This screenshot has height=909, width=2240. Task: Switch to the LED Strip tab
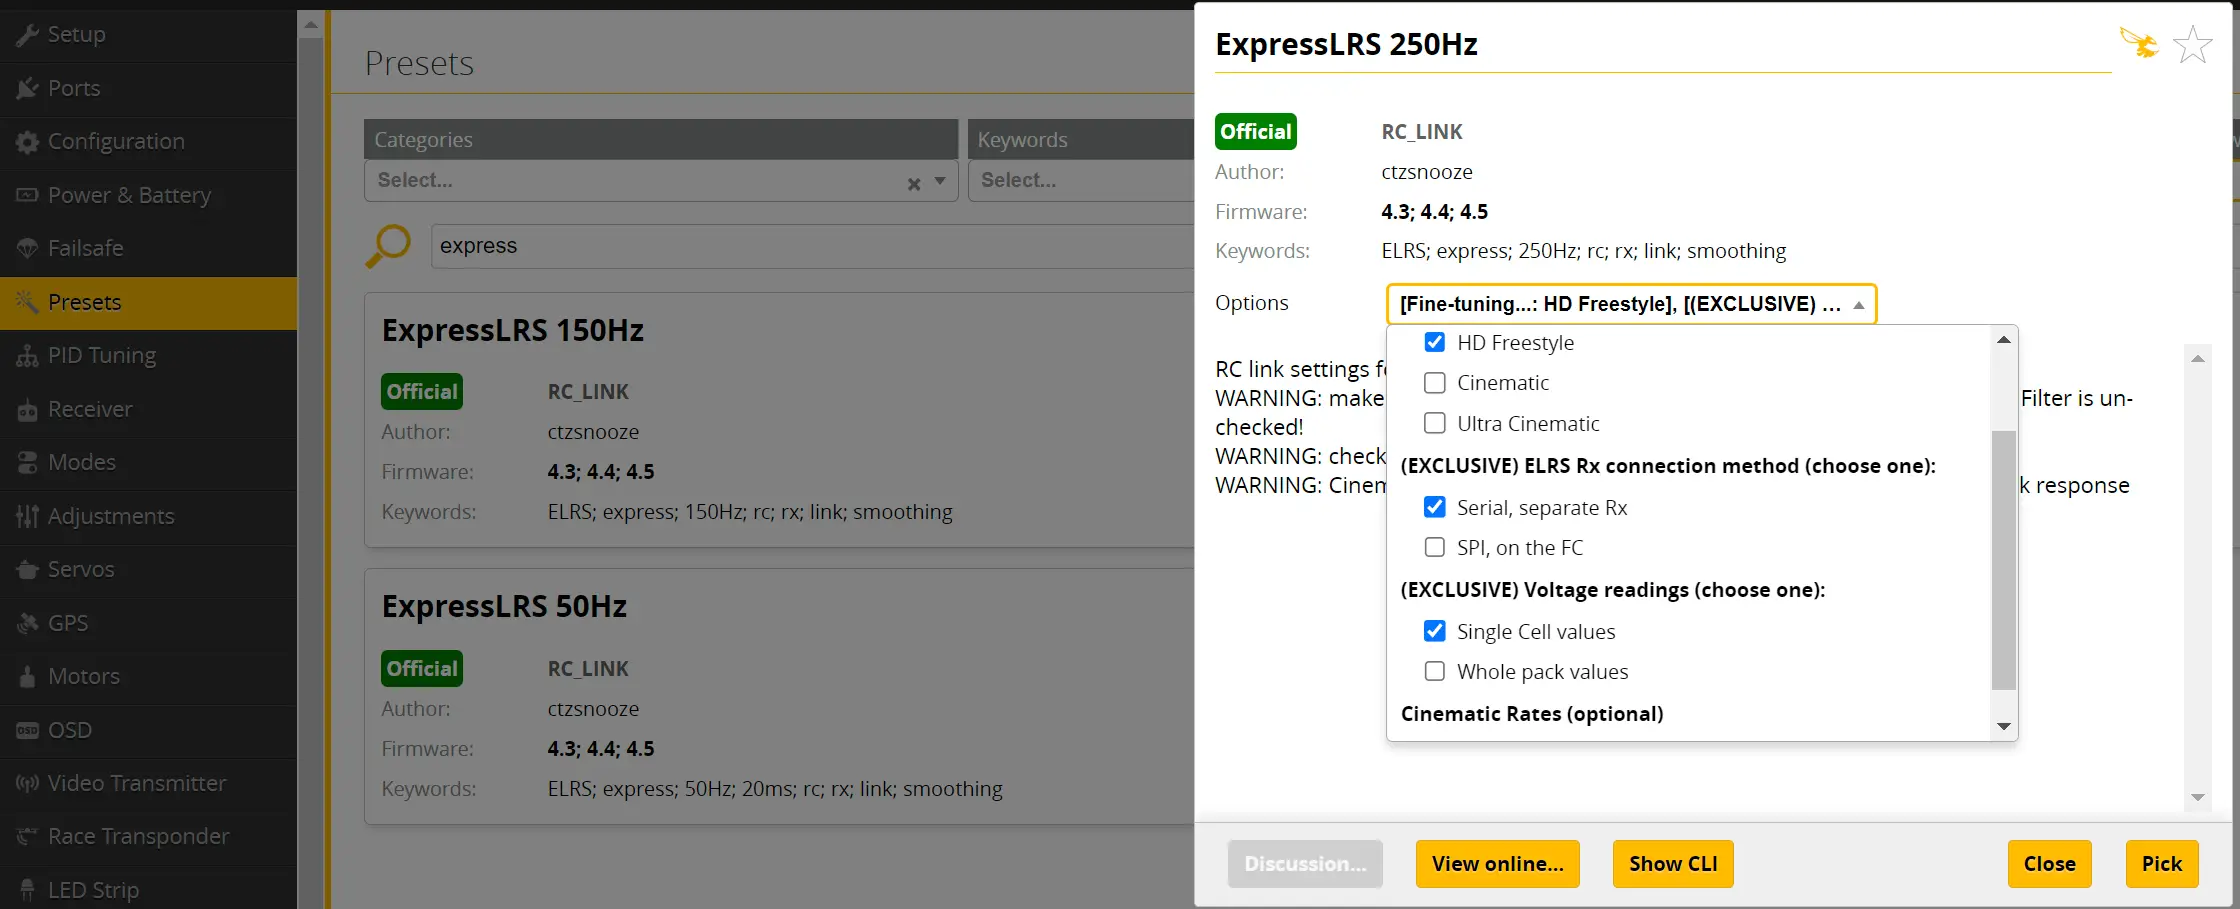(148, 889)
